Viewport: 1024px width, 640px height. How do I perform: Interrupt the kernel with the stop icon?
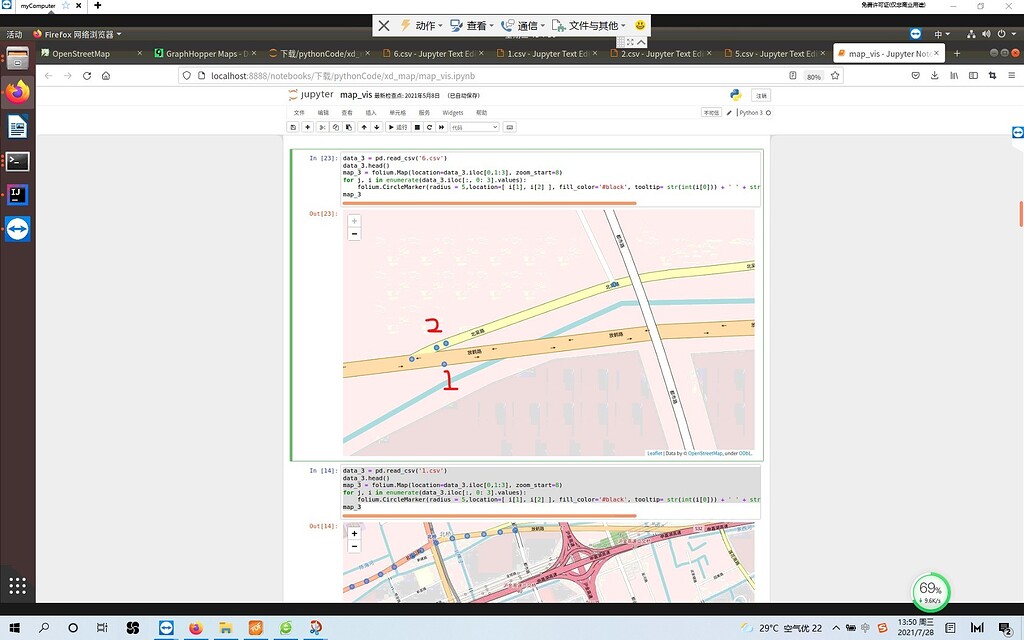coord(417,127)
